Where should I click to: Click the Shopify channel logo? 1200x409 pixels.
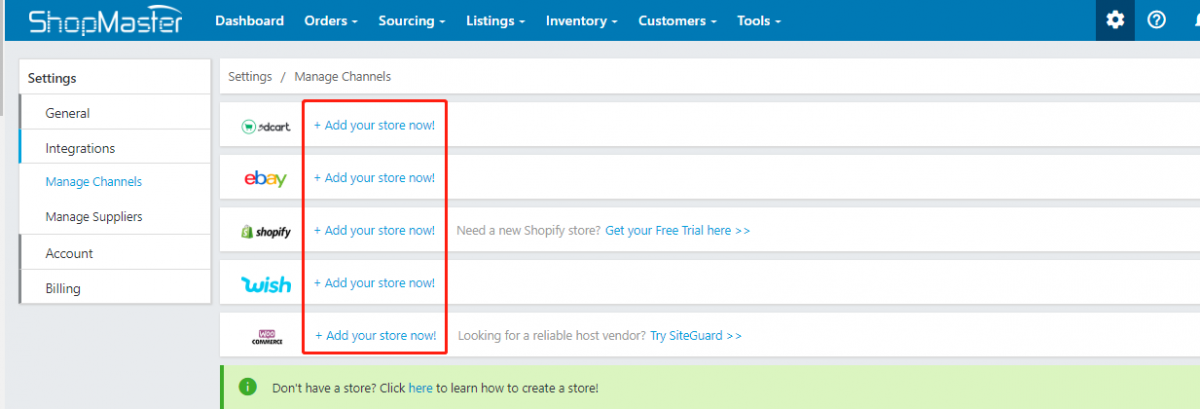pos(266,231)
